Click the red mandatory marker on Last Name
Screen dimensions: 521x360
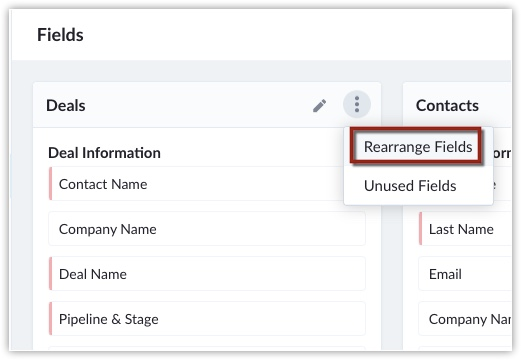[x=420, y=229]
